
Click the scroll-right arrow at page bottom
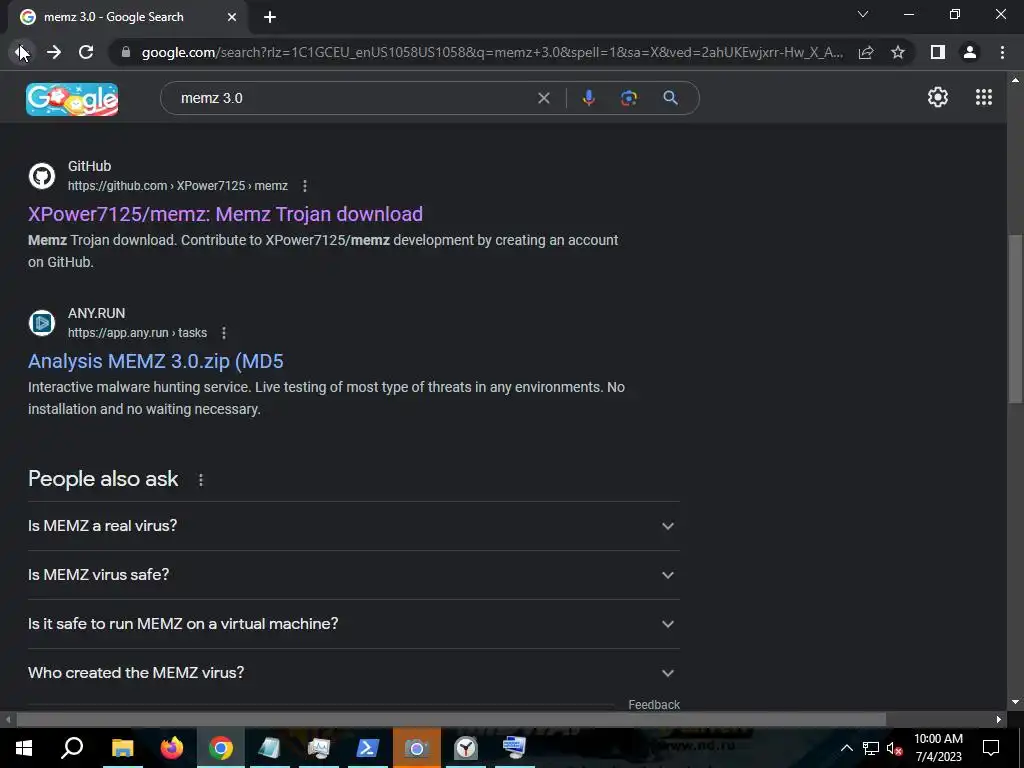coord(999,720)
